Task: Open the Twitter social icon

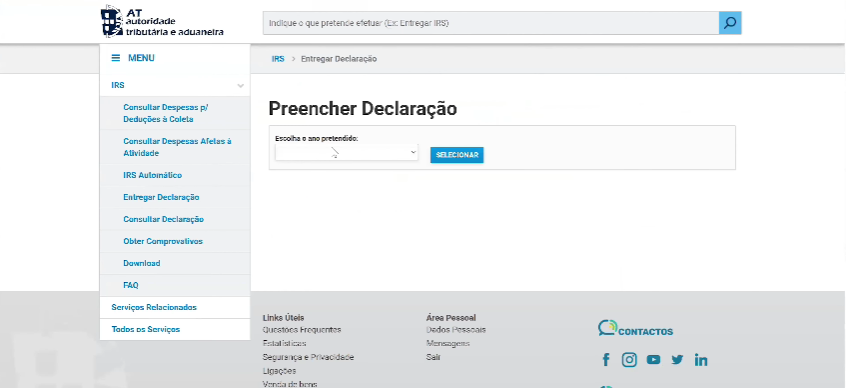Action: coord(677,359)
